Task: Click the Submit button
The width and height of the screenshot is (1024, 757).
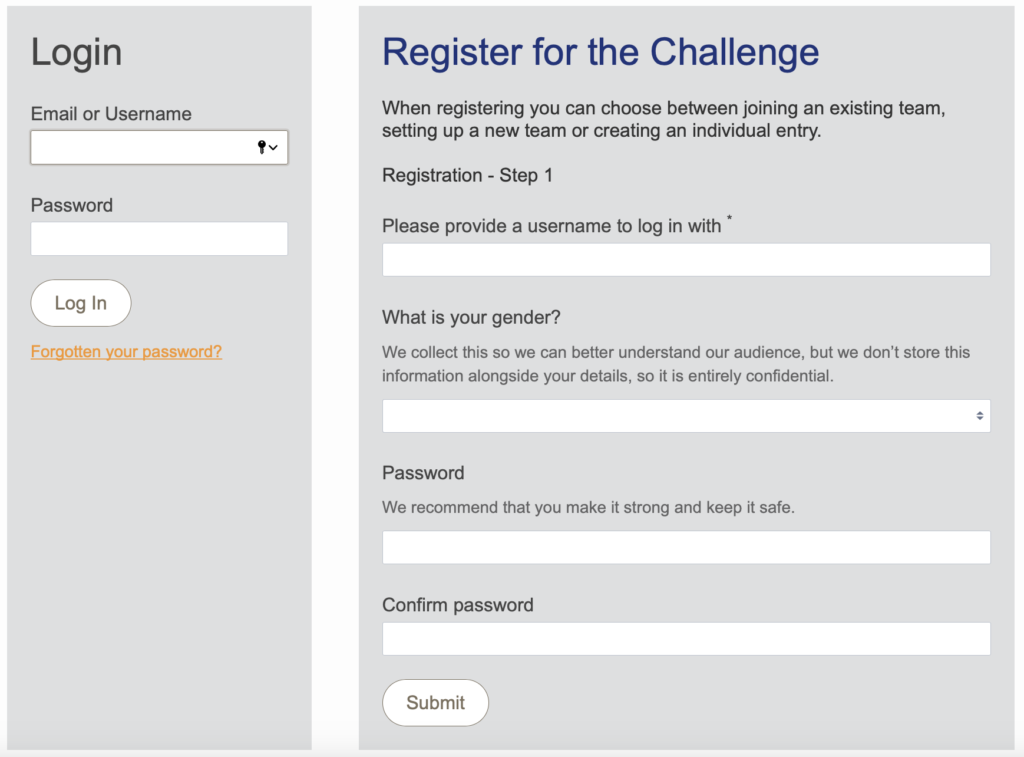Action: tap(436, 703)
